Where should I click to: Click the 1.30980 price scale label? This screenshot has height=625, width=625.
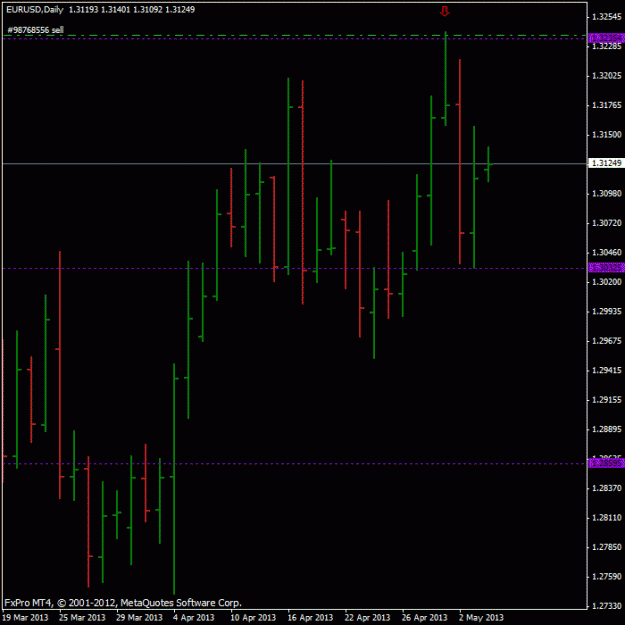(607, 194)
